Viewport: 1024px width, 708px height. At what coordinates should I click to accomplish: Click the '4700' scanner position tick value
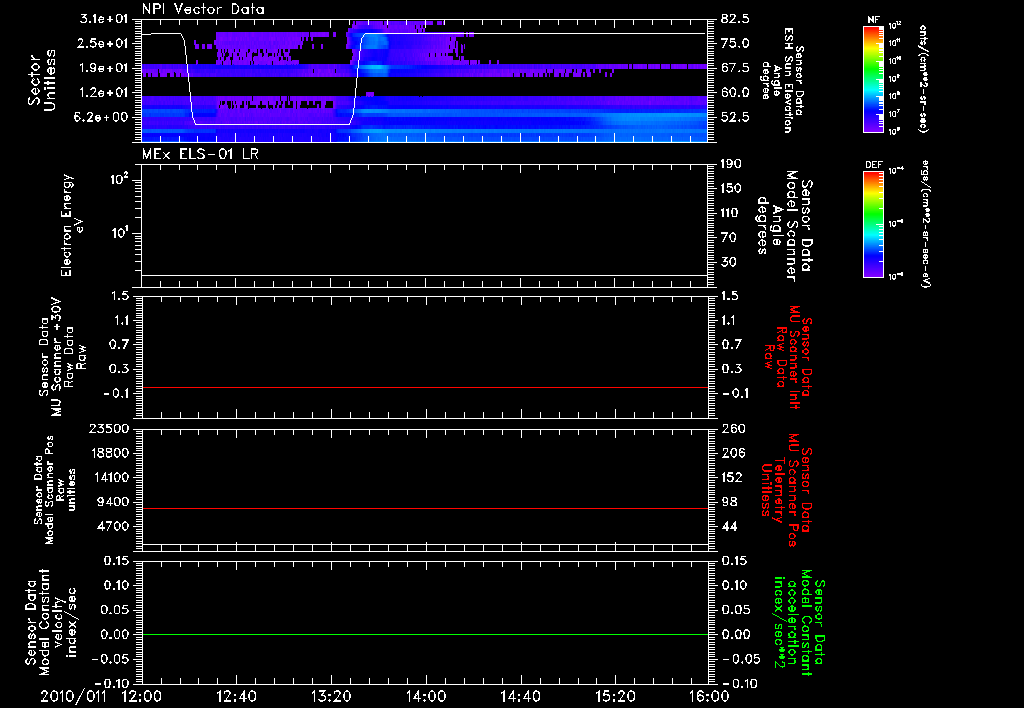click(x=112, y=526)
